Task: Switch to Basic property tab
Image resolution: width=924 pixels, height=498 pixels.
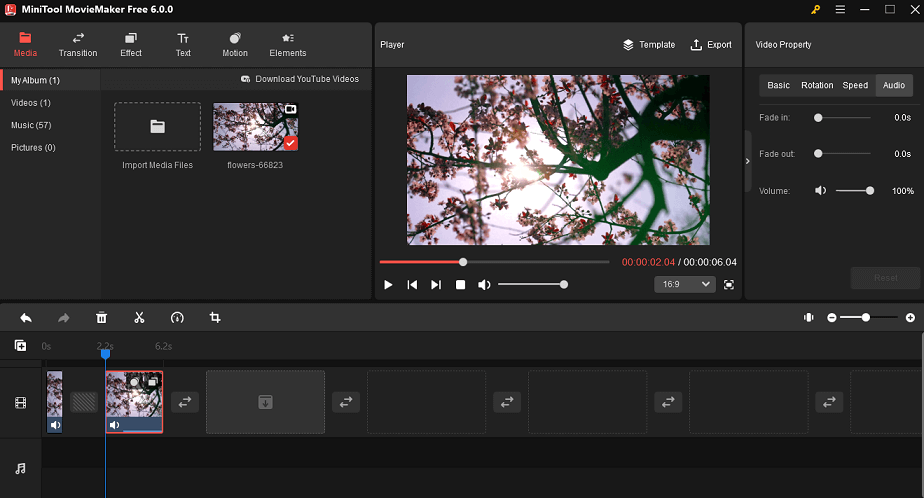Action: point(778,85)
